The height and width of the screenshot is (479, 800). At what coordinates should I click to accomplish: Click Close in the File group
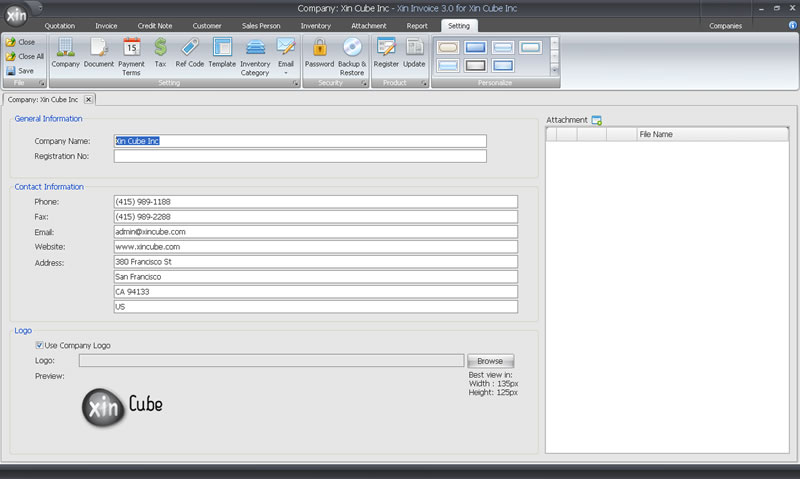point(20,42)
